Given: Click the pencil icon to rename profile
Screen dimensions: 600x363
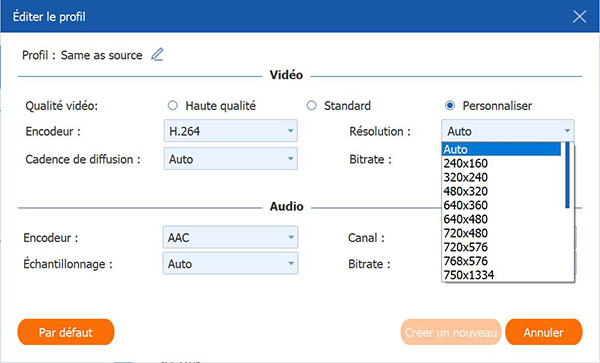Looking at the screenshot, I should pyautogui.click(x=157, y=55).
